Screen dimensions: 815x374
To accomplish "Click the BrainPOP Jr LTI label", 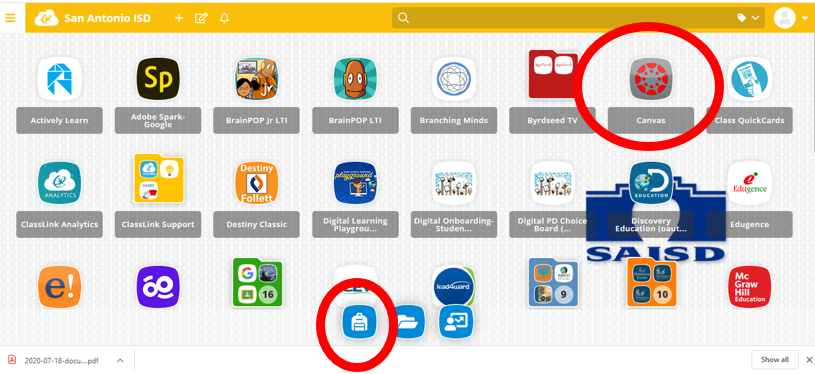I will pyautogui.click(x=257, y=121).
